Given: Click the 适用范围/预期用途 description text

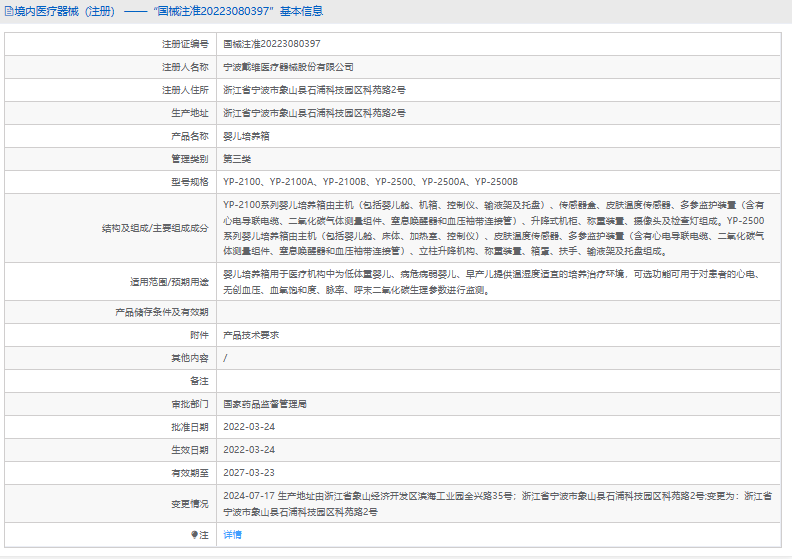Looking at the screenshot, I should (x=497, y=281).
